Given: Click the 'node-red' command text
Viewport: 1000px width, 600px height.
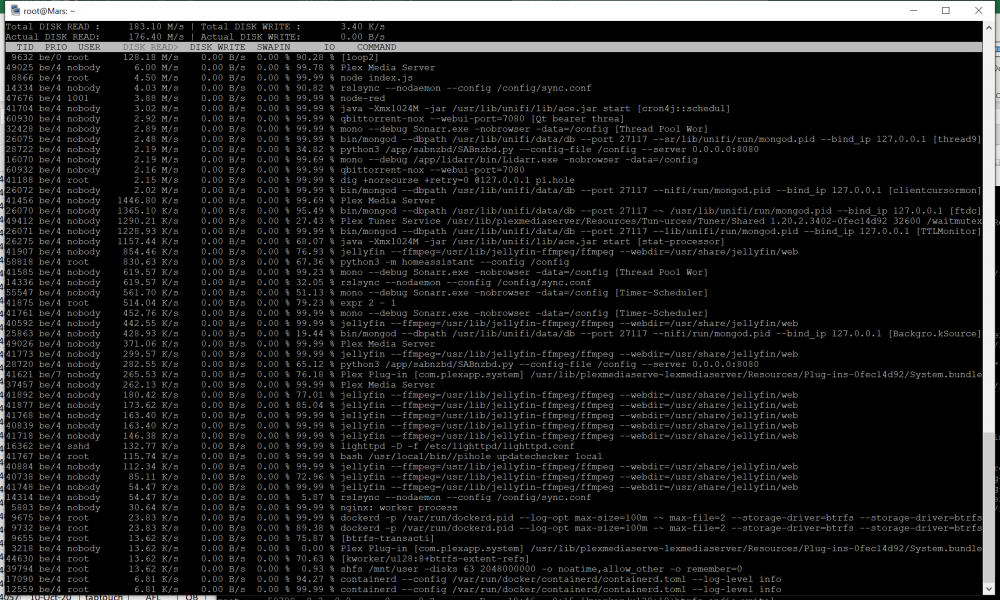Looking at the screenshot, I should [362, 98].
